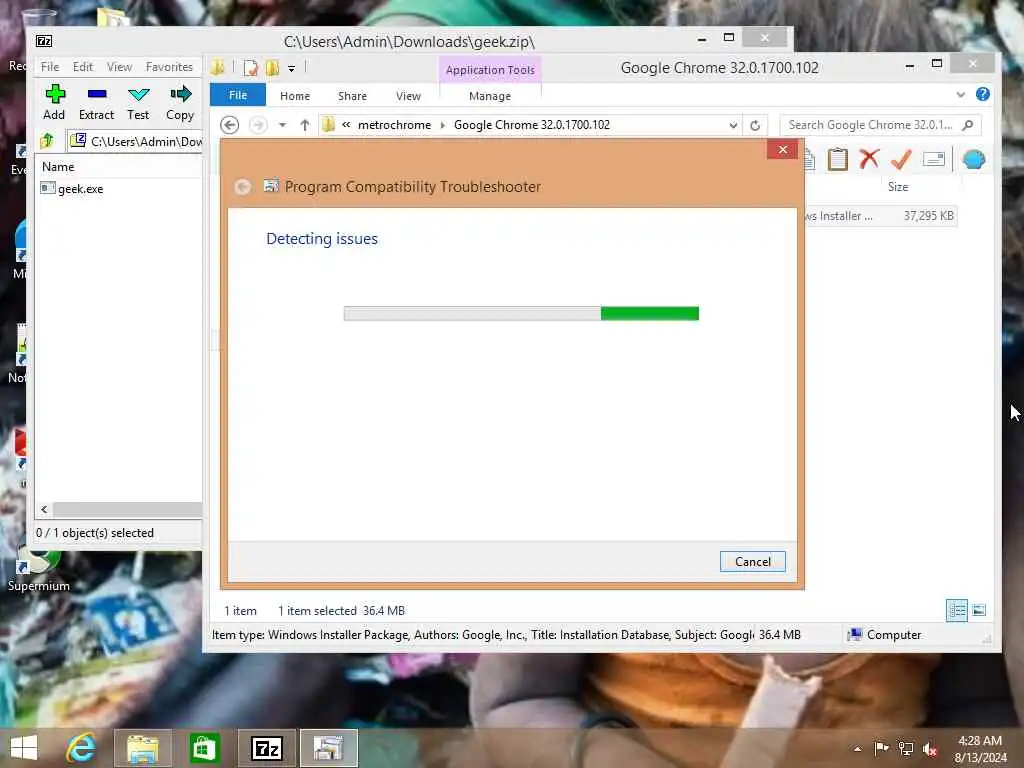1024x768 pixels.
Task: Click the Explorer Help question mark icon
Action: click(x=983, y=95)
